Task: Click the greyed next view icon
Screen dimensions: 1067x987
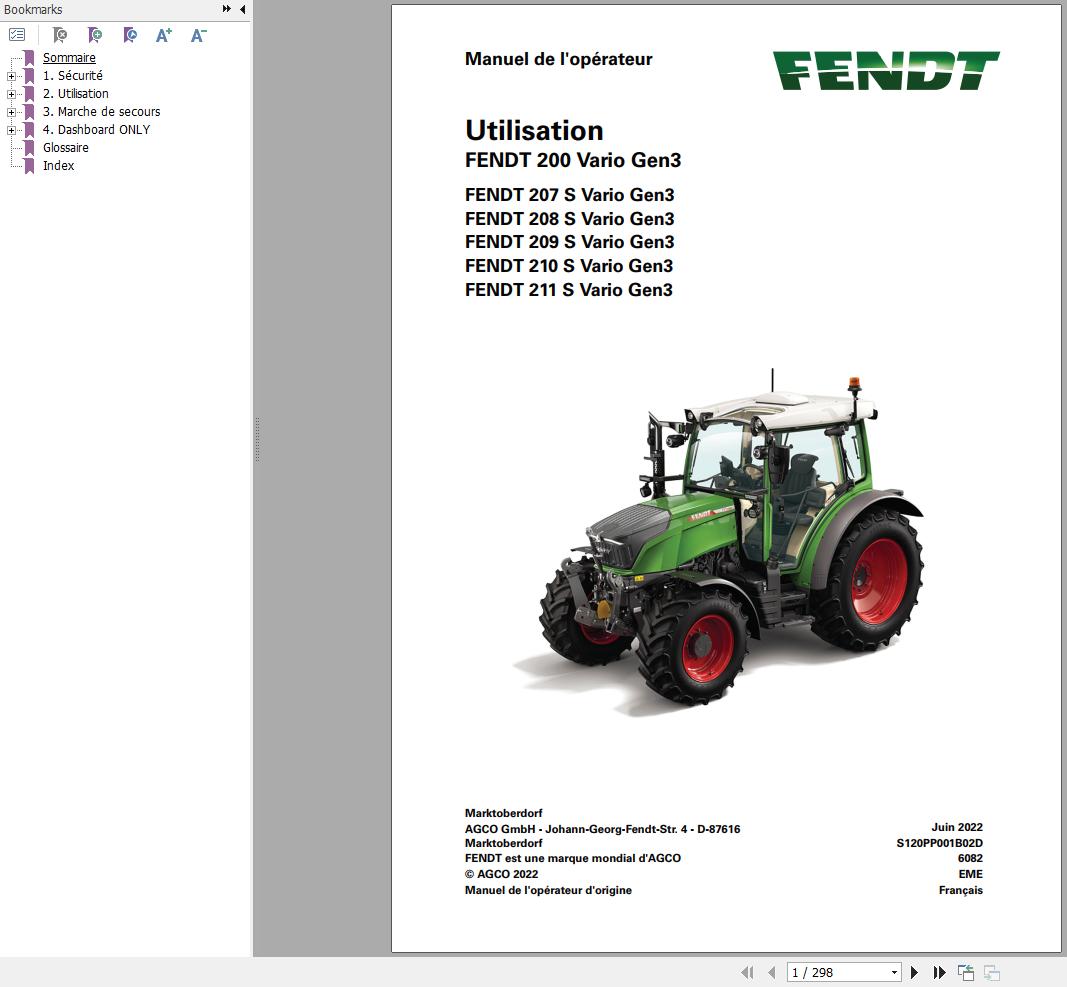Action: pos(991,973)
